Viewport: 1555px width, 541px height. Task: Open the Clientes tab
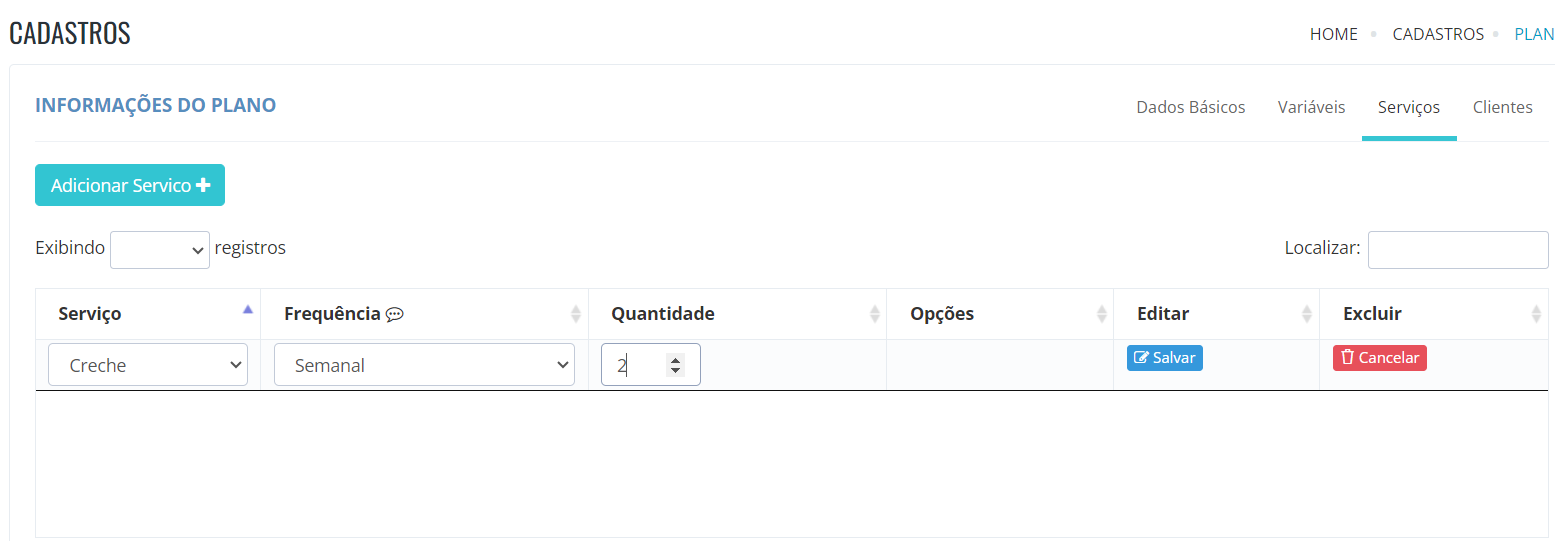tap(1502, 107)
